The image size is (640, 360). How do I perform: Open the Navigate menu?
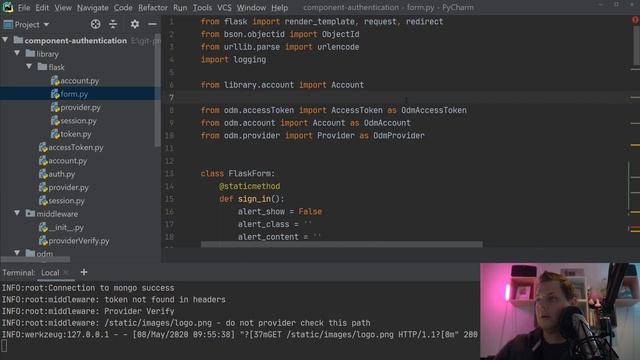point(93,8)
